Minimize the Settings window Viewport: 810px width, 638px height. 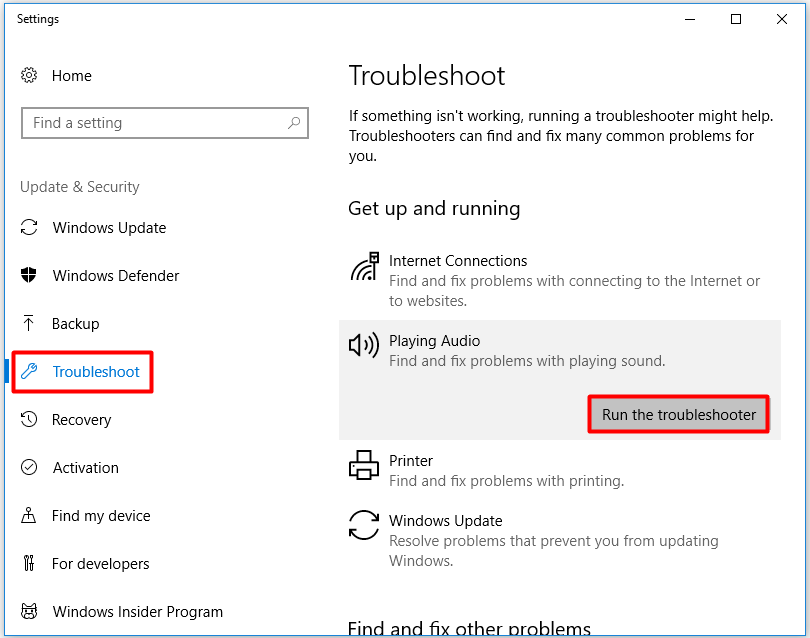pyautogui.click(x=690, y=19)
